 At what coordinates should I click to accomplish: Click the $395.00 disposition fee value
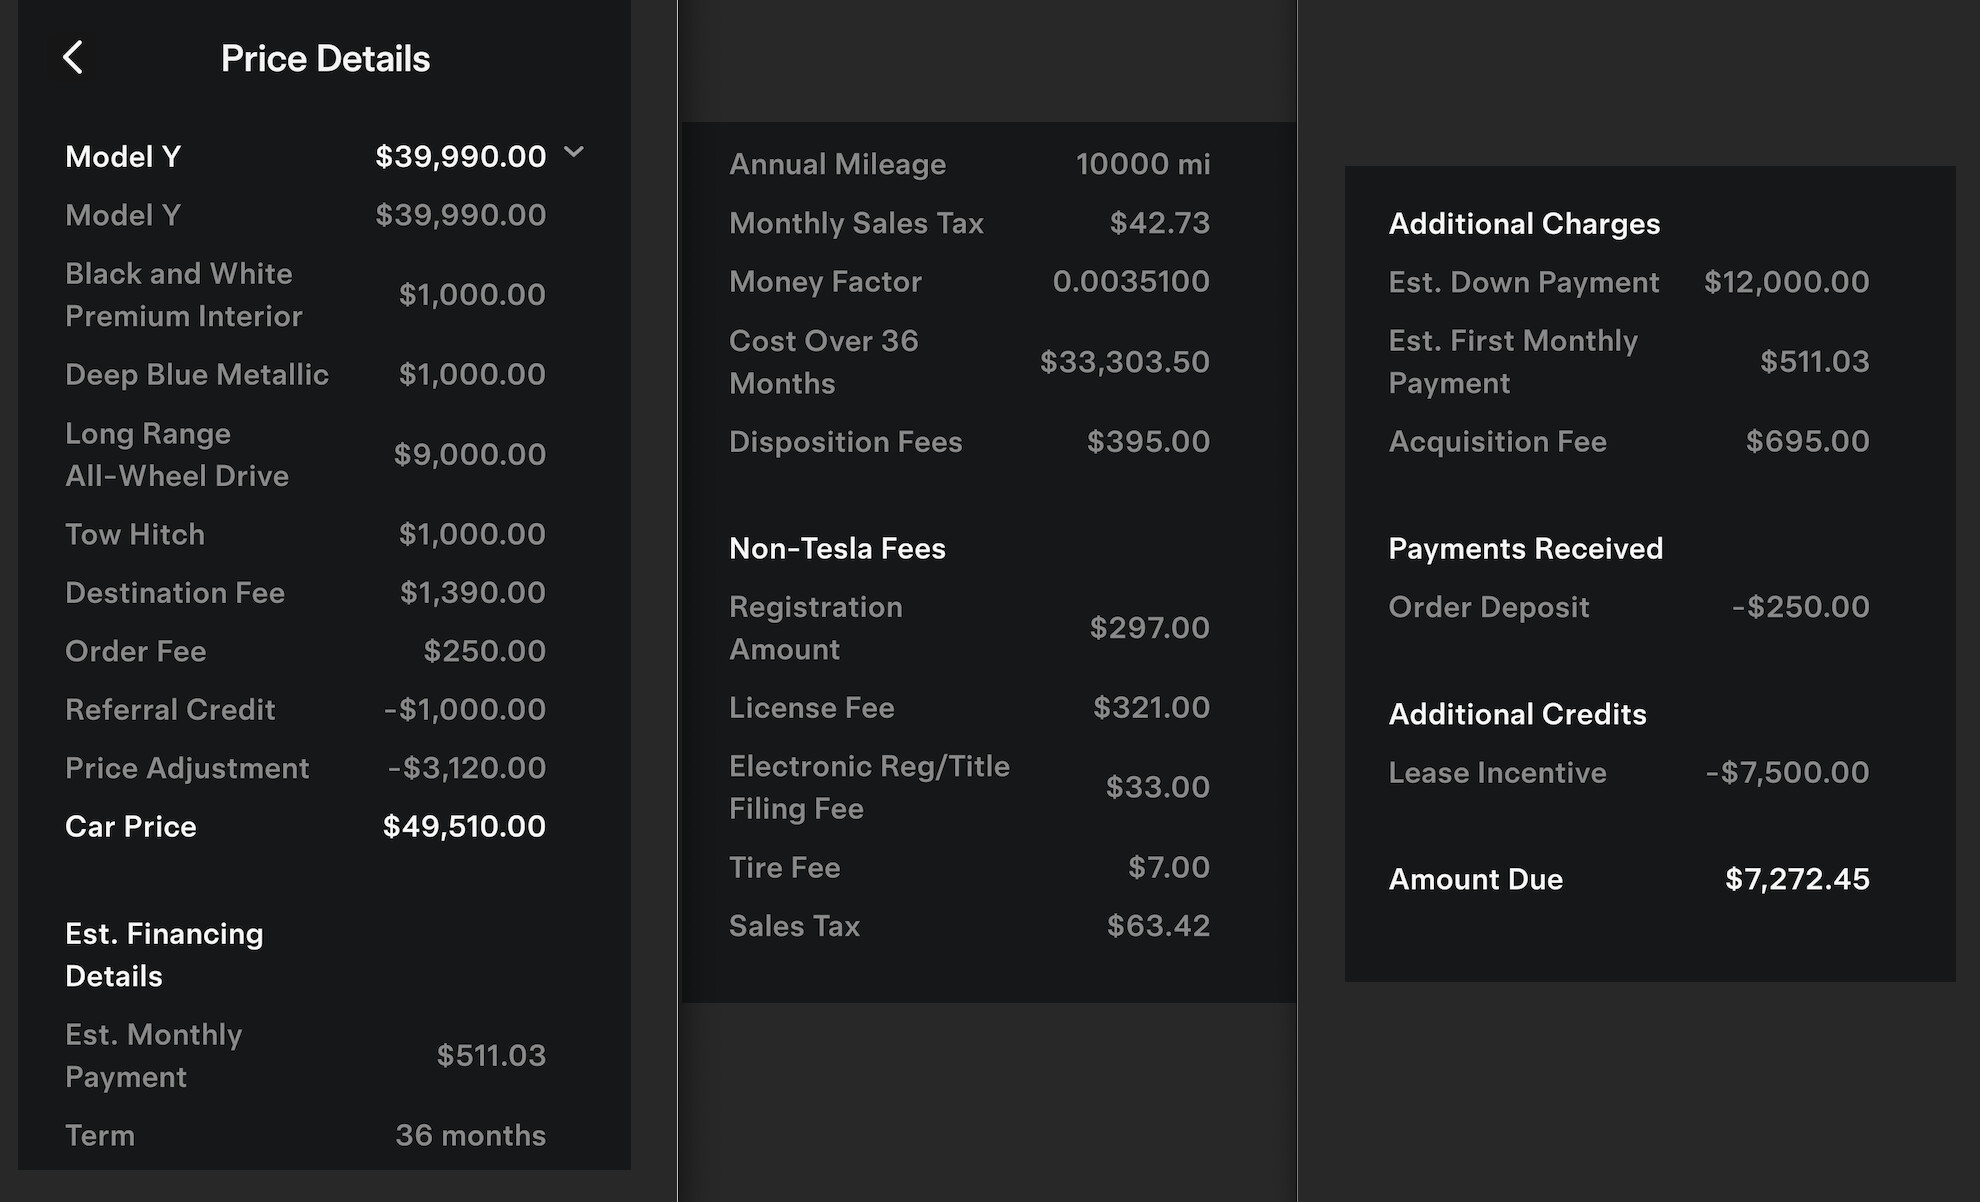(x=1148, y=441)
